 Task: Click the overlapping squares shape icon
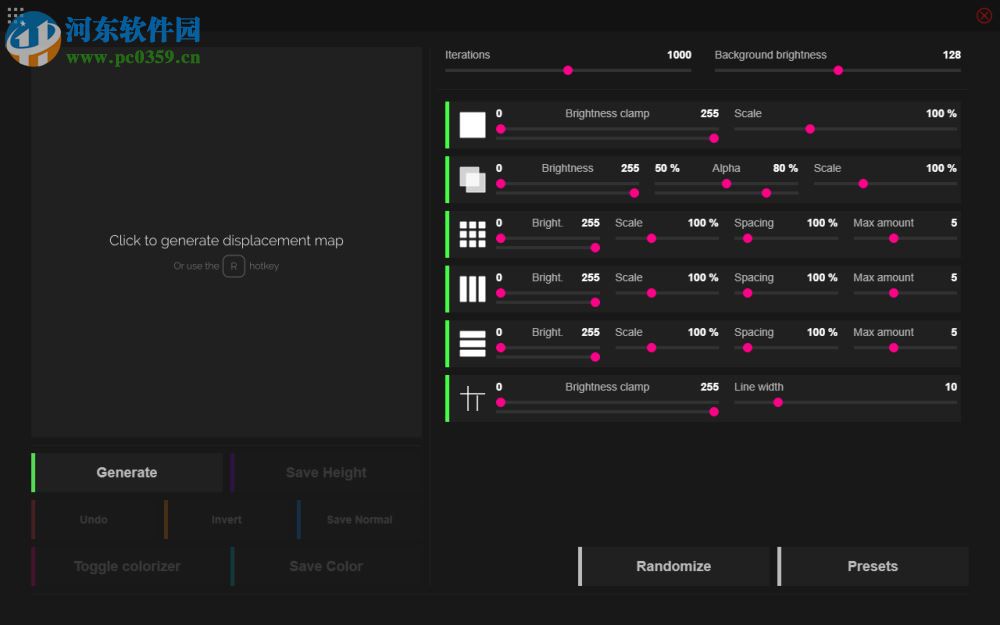click(x=471, y=178)
